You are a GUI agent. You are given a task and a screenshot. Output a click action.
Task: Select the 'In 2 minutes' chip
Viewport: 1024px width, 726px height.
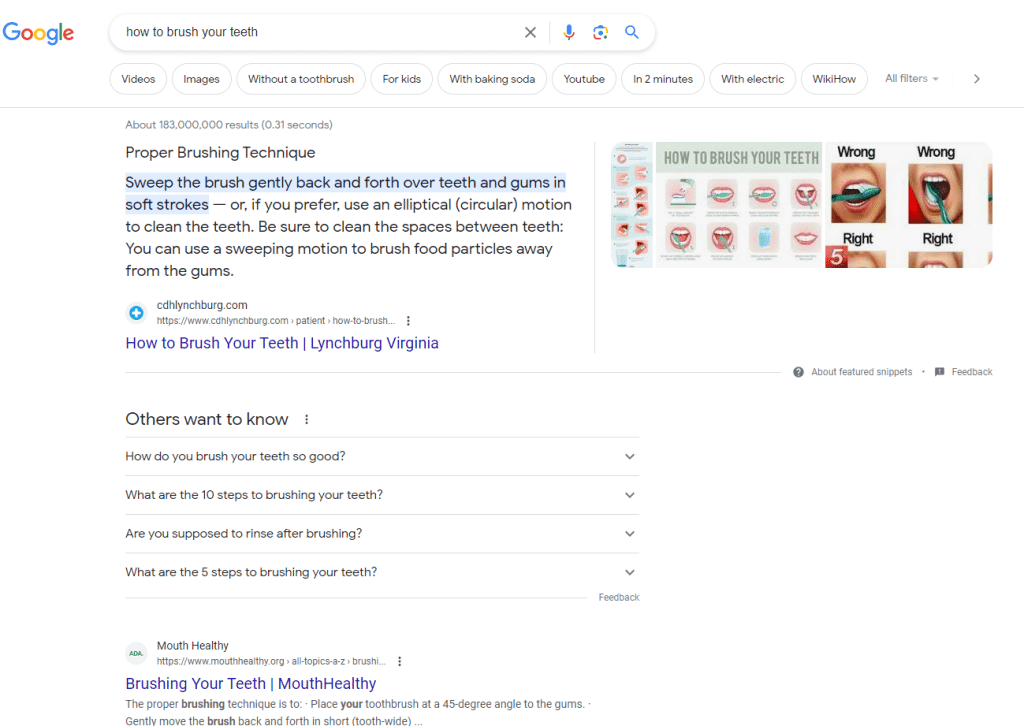point(663,79)
